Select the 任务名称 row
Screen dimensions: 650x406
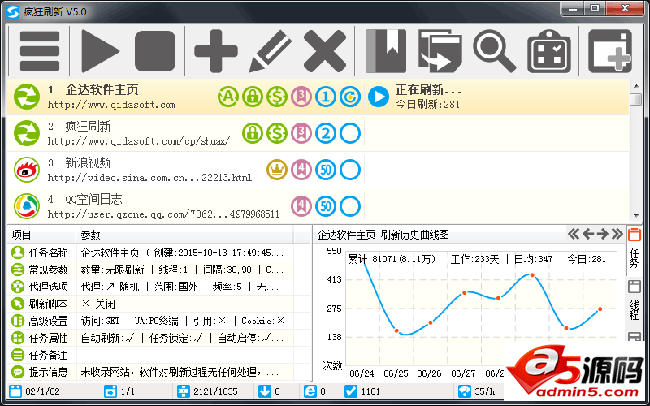pyautogui.click(x=159, y=253)
